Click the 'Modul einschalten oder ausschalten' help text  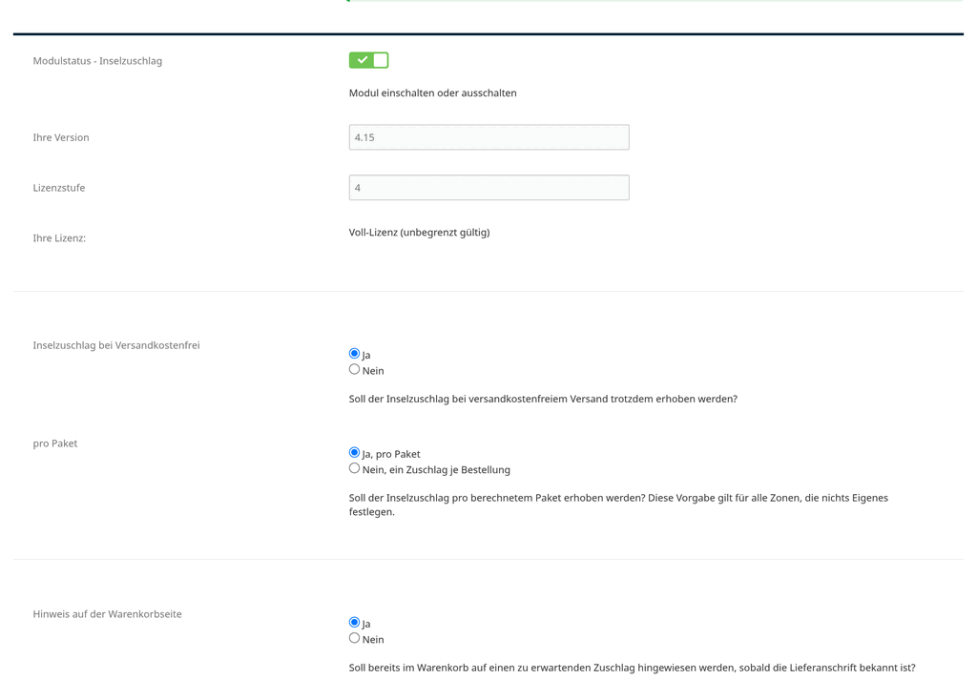point(432,93)
